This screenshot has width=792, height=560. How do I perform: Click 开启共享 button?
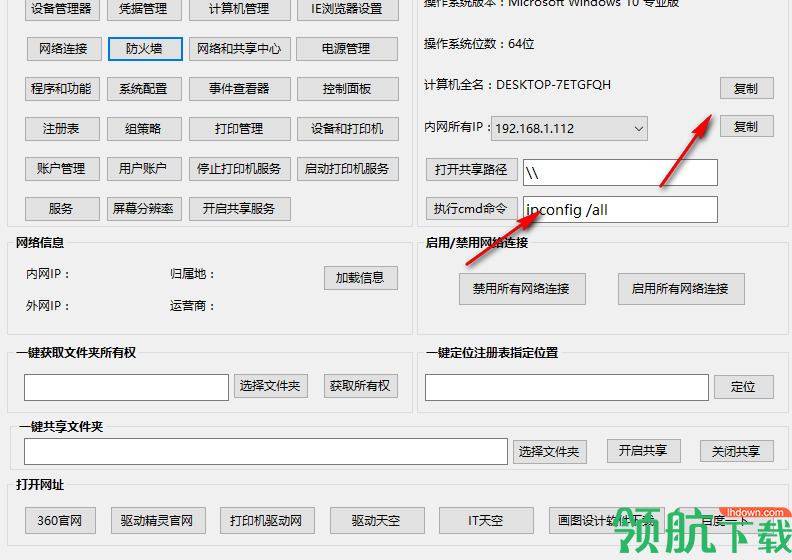coord(644,450)
